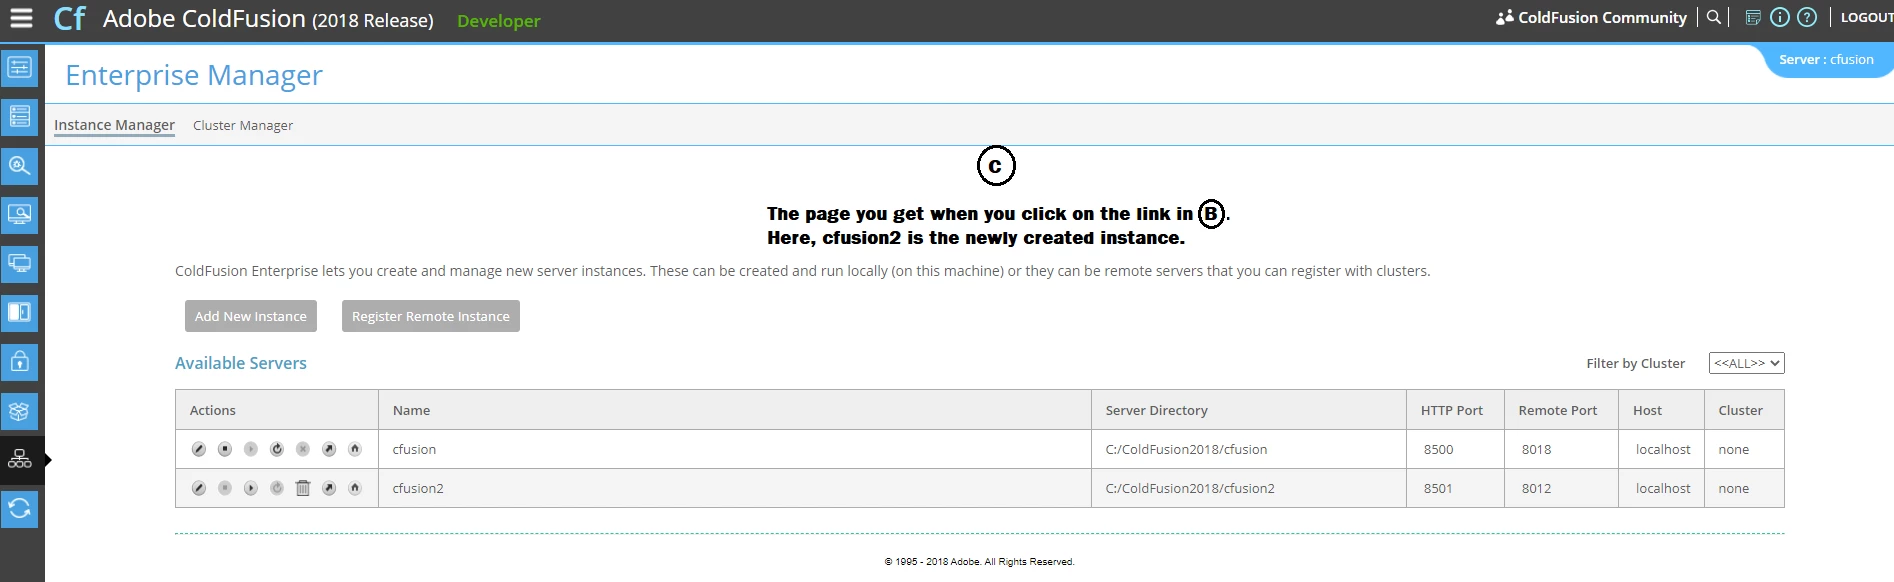1894x582 pixels.
Task: Click the remote port value 8012
Action: [x=1536, y=488]
